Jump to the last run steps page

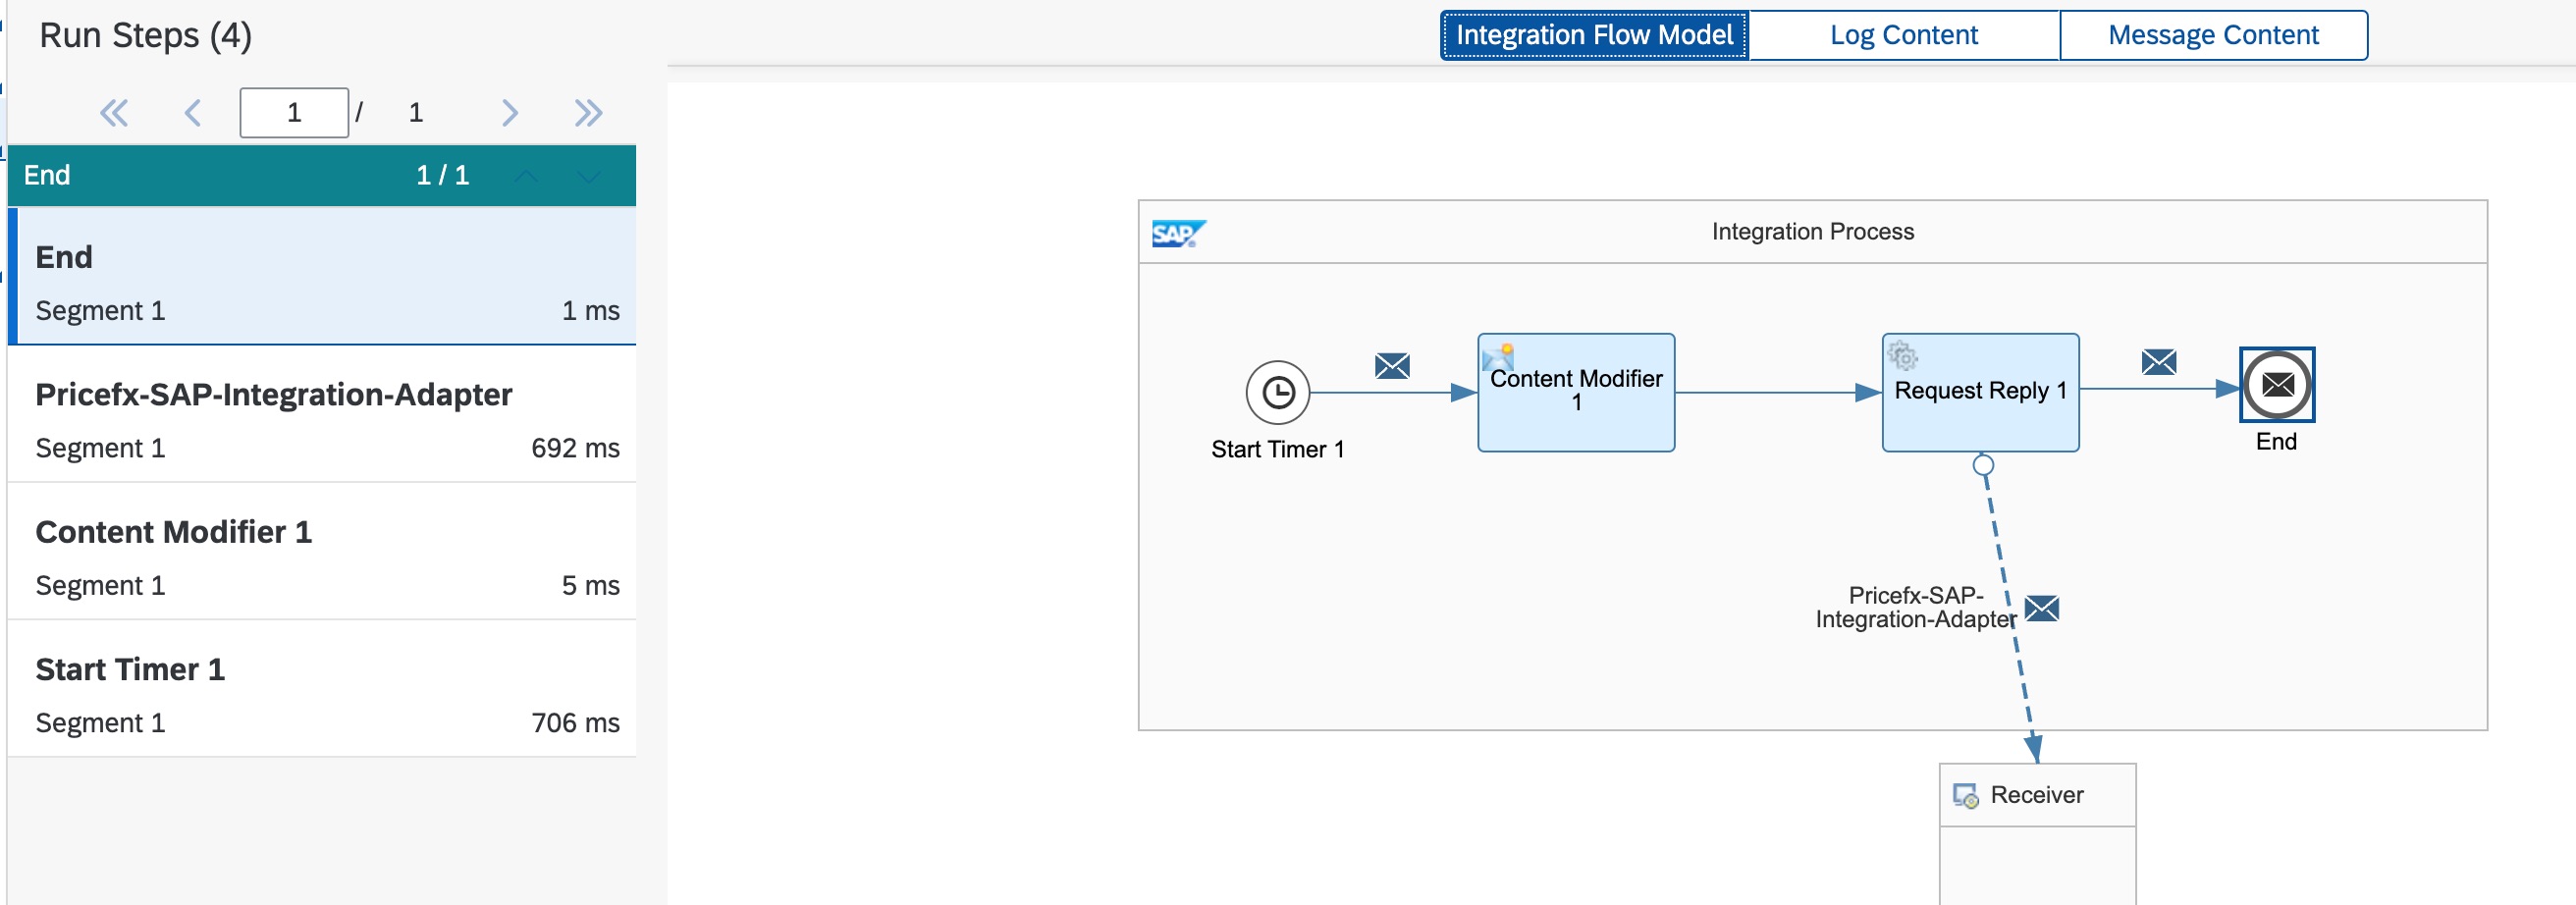588,113
